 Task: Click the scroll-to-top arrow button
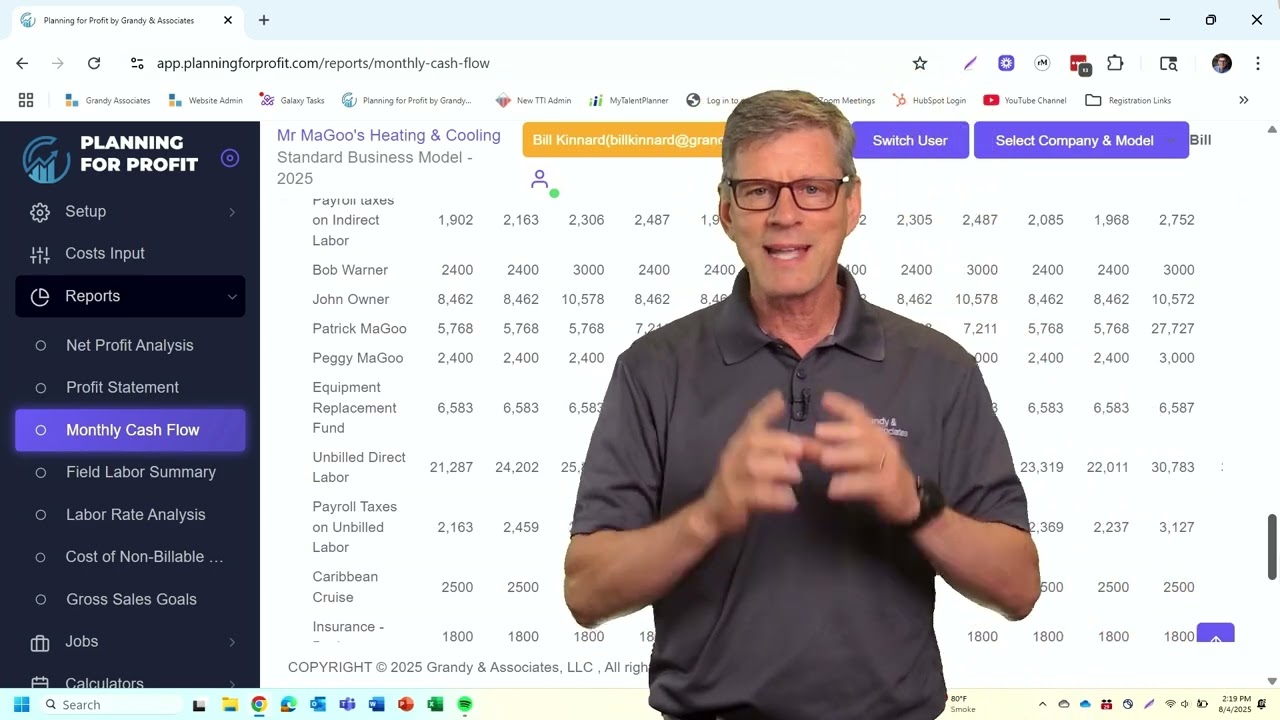(x=1215, y=635)
